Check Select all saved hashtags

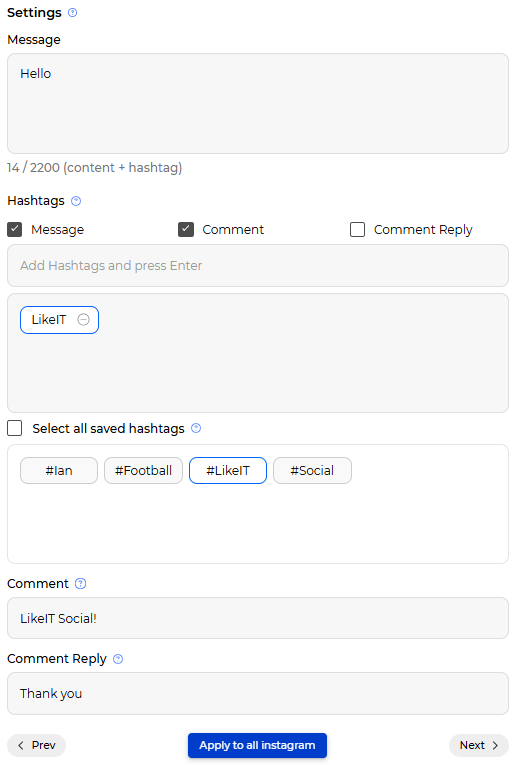15,428
